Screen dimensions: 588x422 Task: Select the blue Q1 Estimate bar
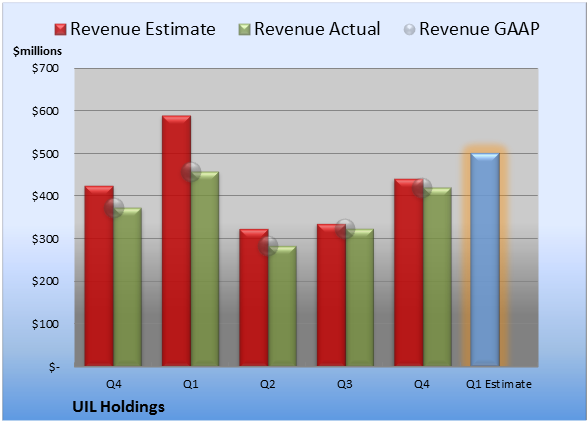click(485, 260)
